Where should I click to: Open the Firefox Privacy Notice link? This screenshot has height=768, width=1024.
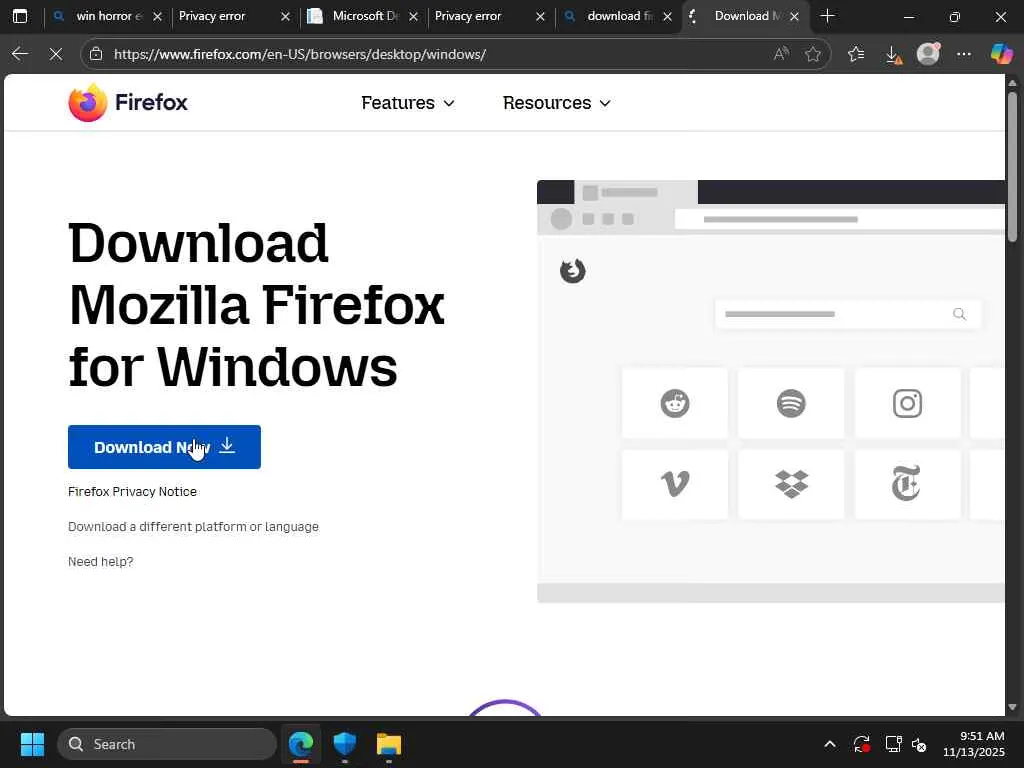[132, 491]
